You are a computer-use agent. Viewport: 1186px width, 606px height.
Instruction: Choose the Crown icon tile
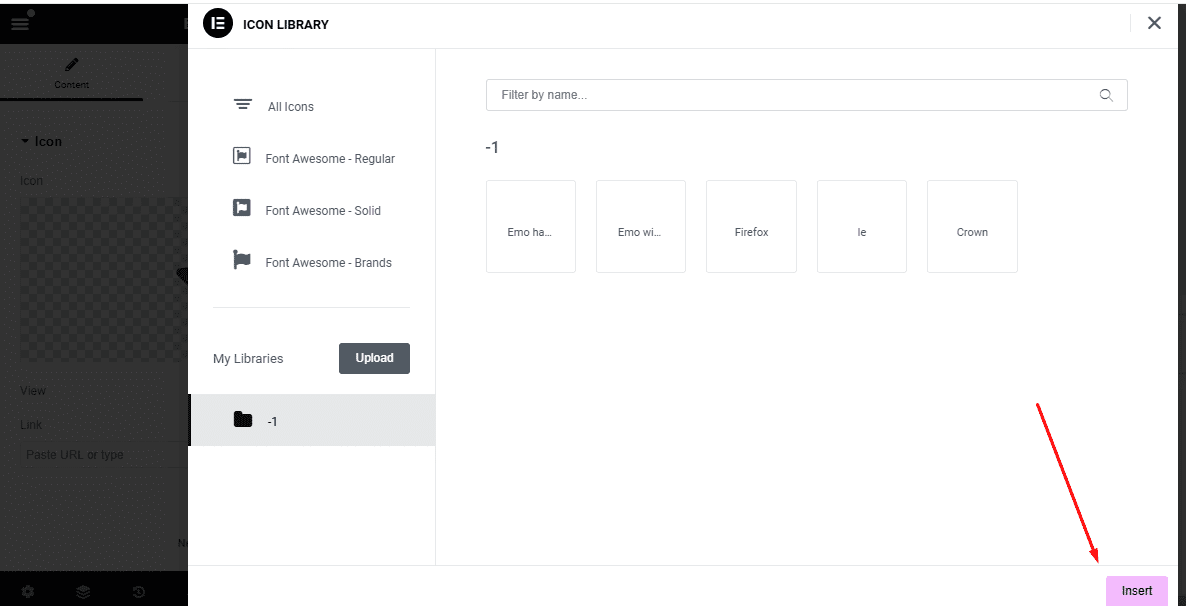tap(972, 227)
